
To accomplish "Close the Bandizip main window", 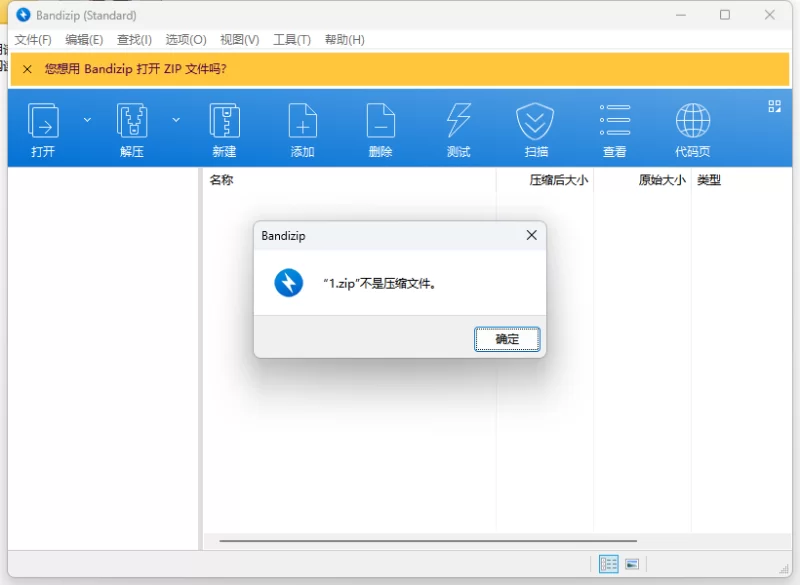I will tap(770, 15).
